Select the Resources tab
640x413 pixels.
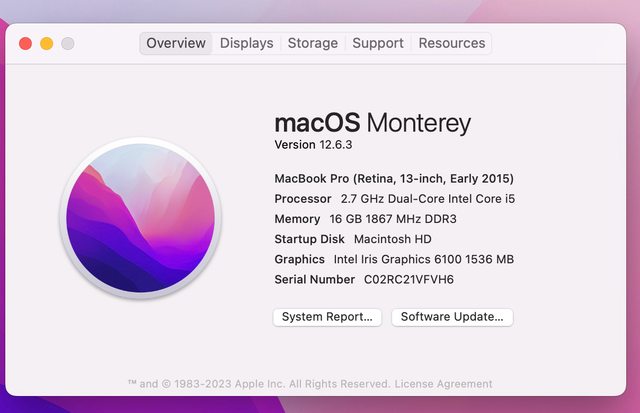[x=452, y=43]
